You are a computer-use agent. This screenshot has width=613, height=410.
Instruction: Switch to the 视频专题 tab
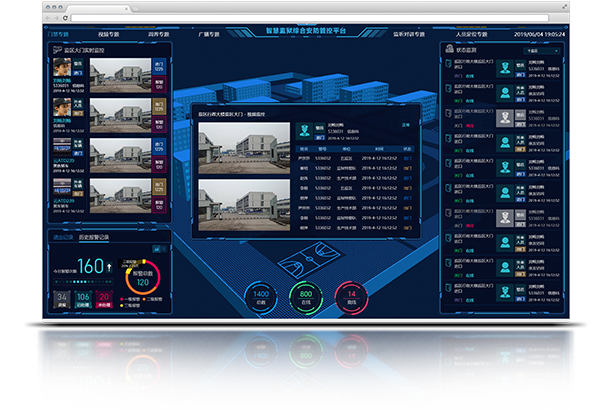pyautogui.click(x=106, y=34)
